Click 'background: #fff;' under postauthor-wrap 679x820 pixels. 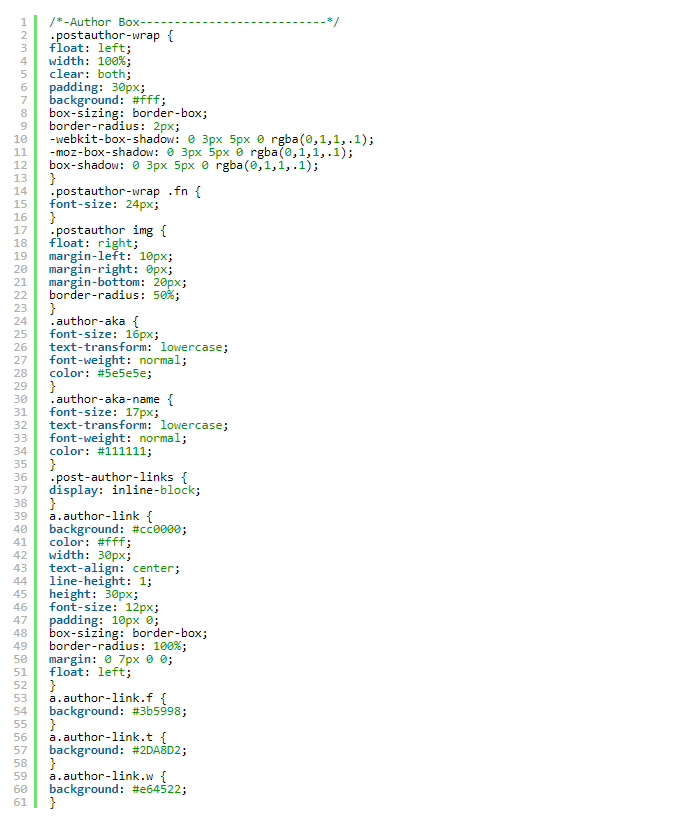click(107, 100)
